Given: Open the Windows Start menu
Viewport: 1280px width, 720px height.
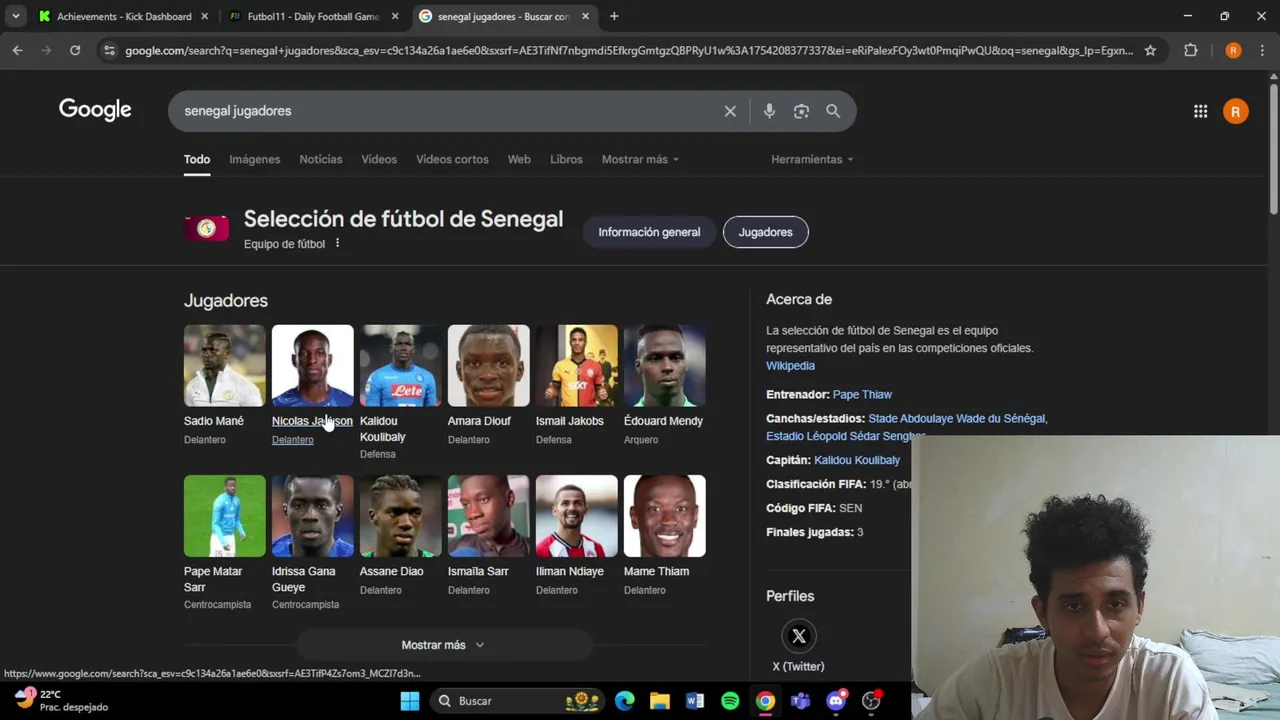Looking at the screenshot, I should pos(410,701).
